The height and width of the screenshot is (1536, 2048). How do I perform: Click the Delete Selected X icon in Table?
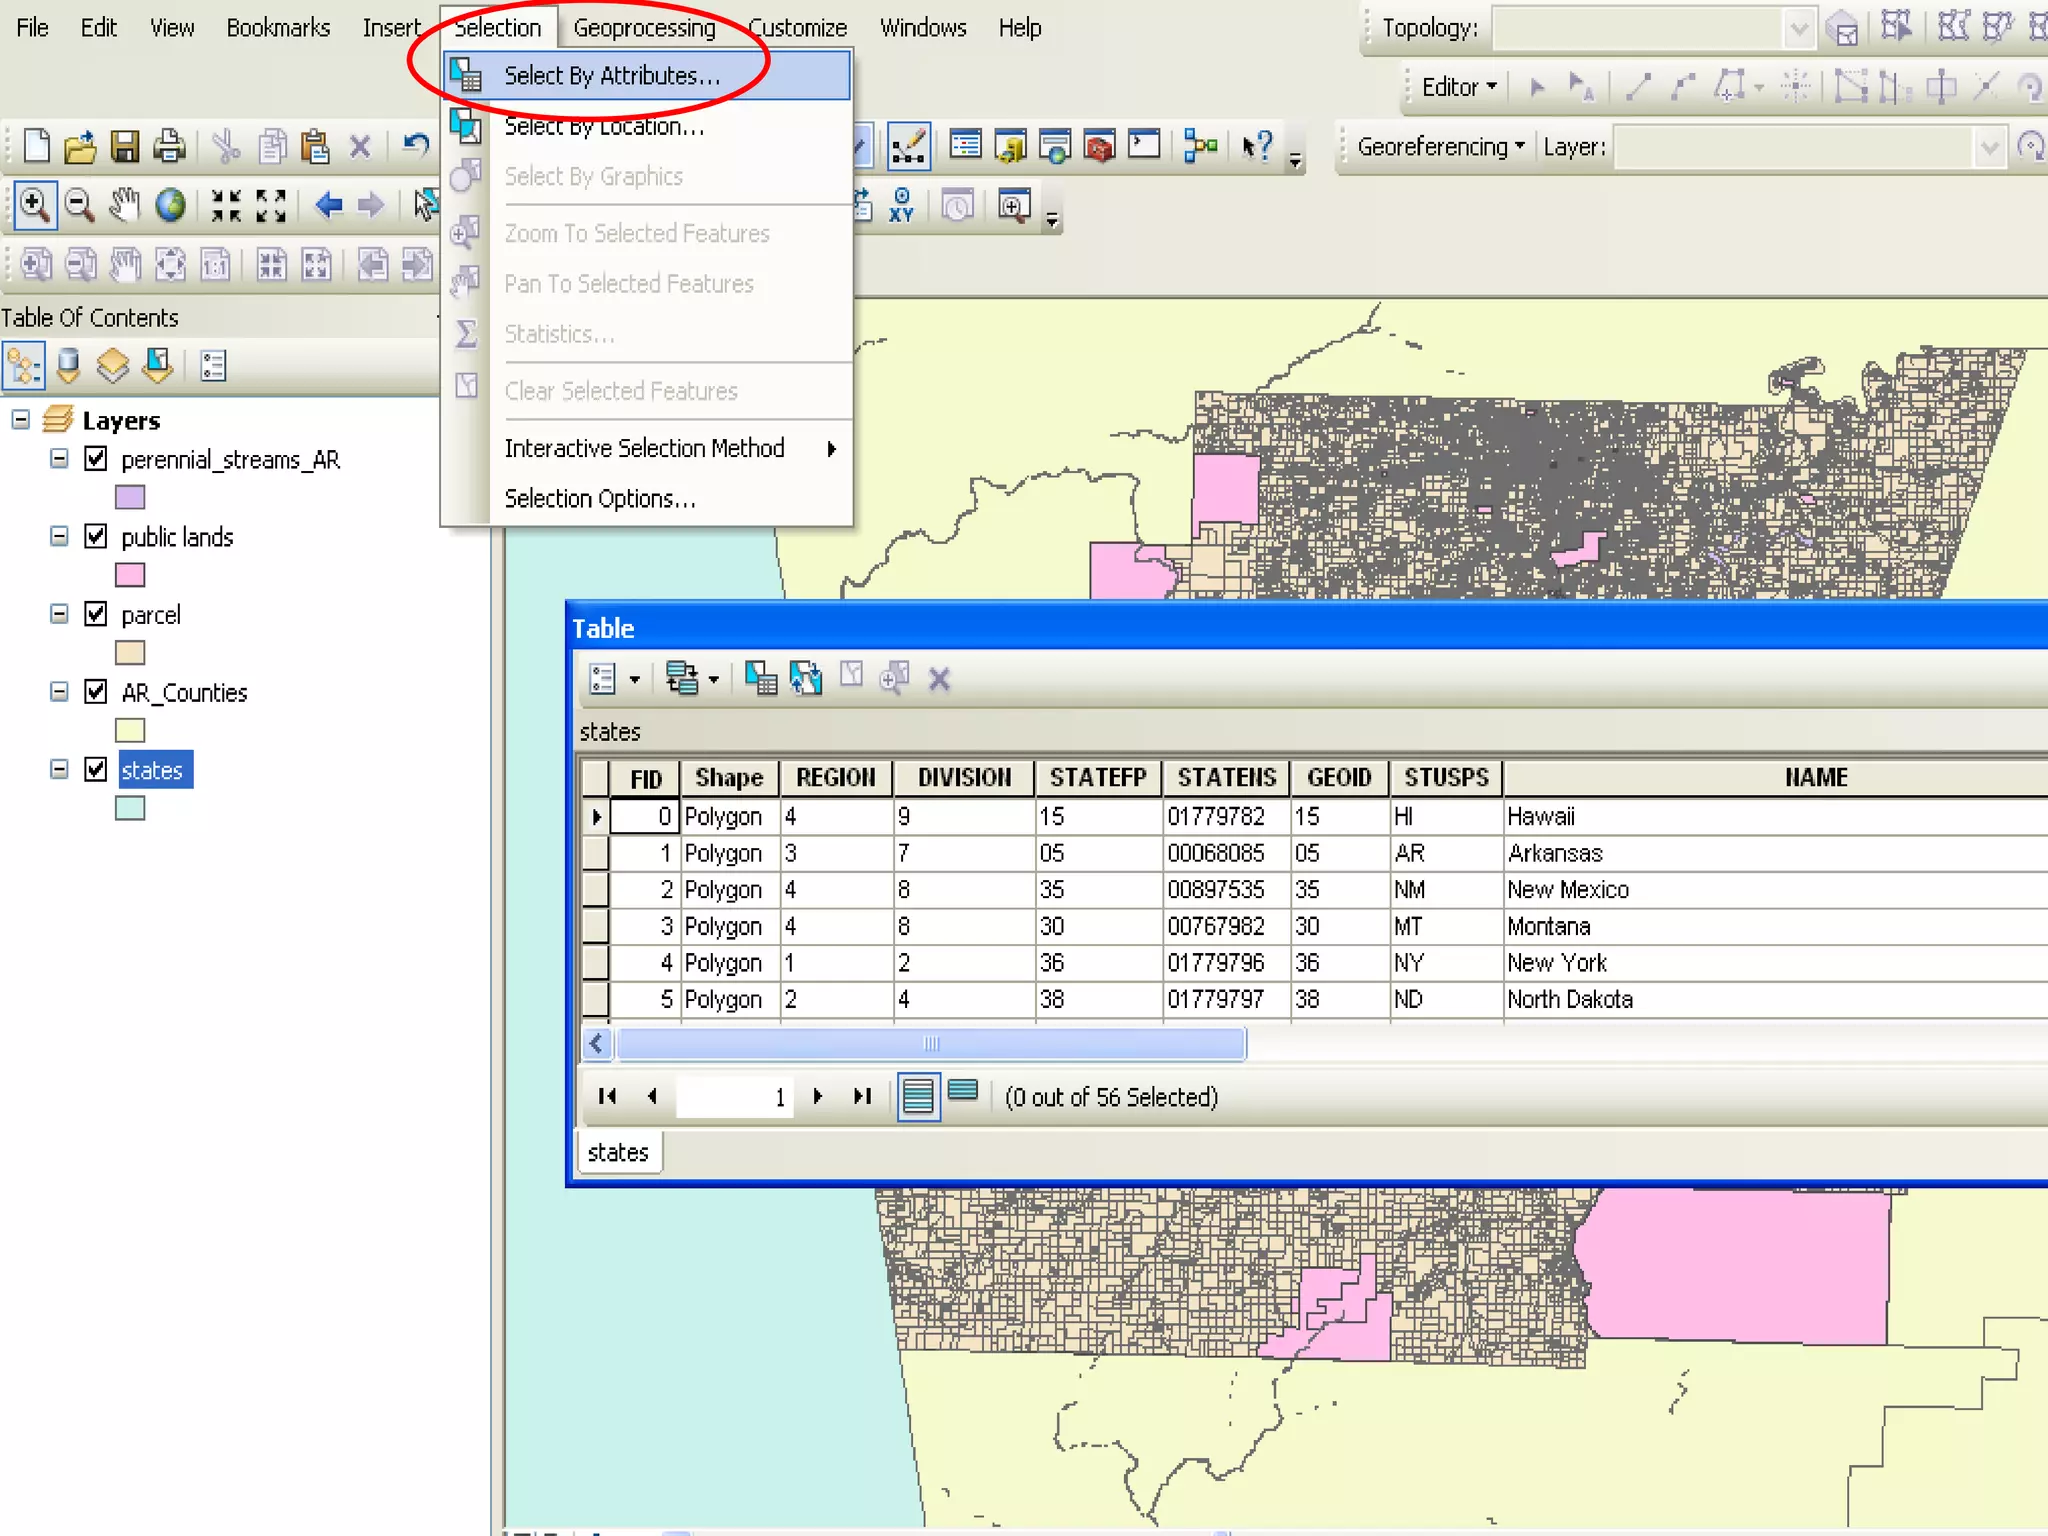[x=938, y=679]
